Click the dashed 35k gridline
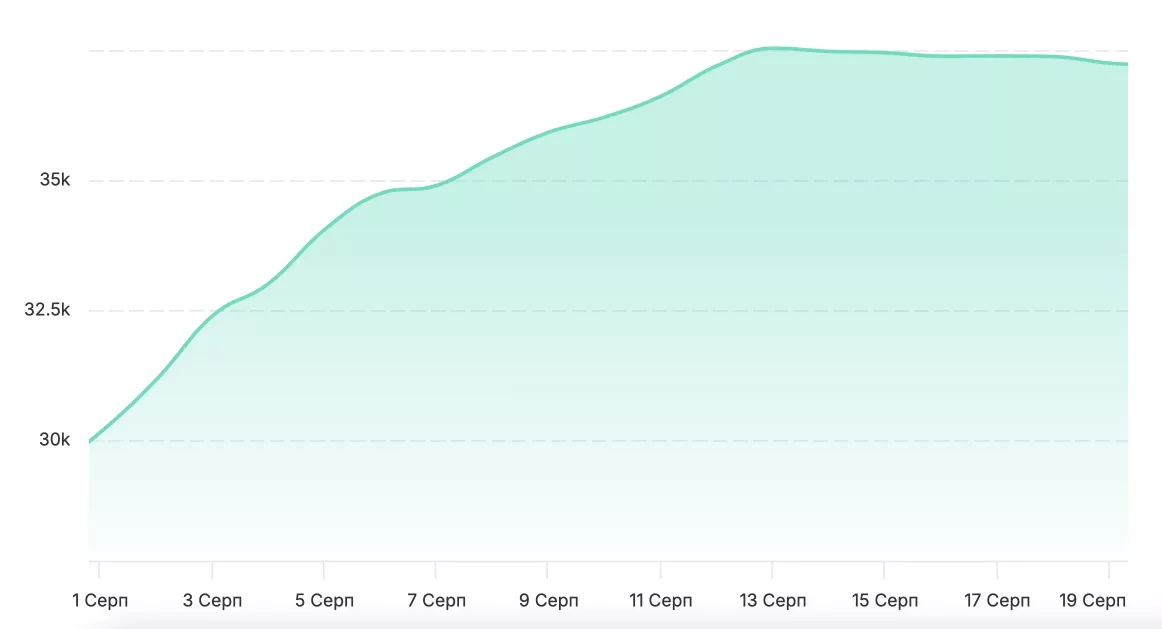 608,181
